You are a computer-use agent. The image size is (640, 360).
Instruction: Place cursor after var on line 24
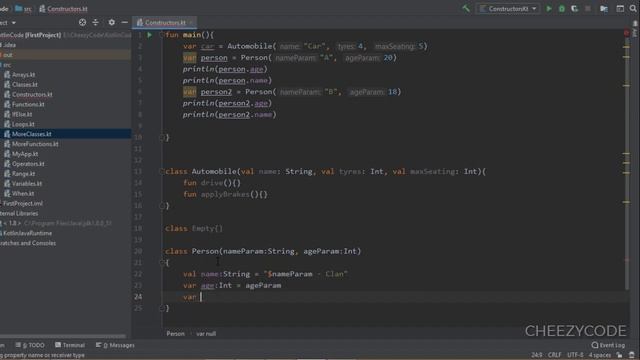[x=200, y=297]
